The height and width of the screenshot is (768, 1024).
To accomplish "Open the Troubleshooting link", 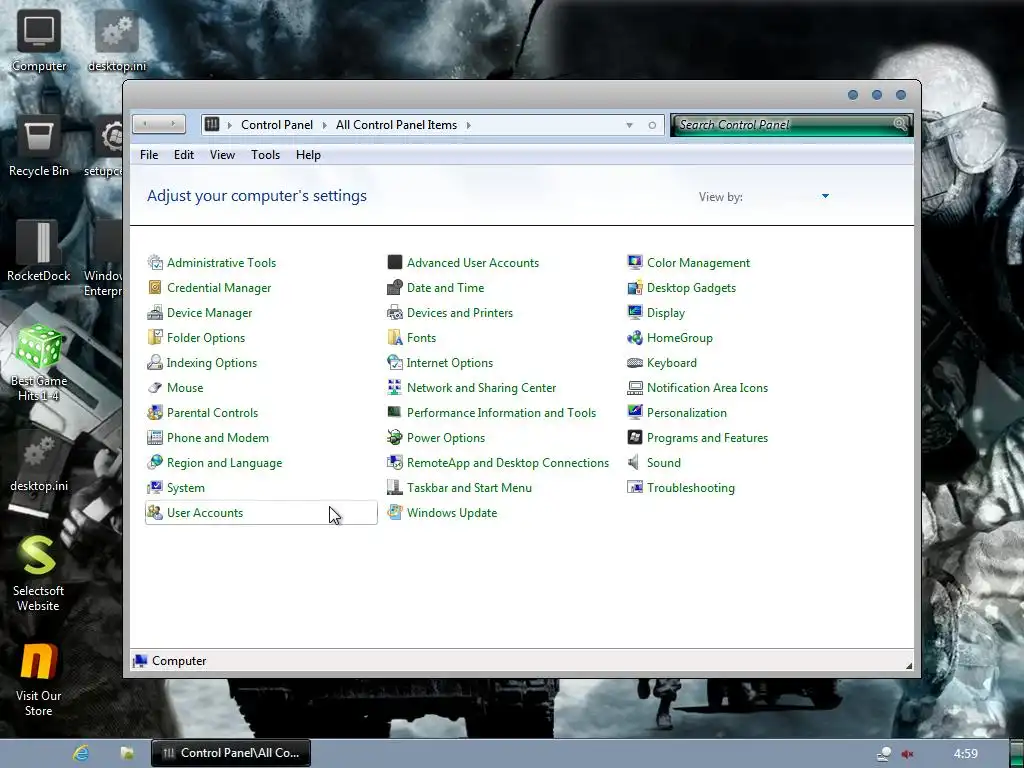I will [690, 488].
